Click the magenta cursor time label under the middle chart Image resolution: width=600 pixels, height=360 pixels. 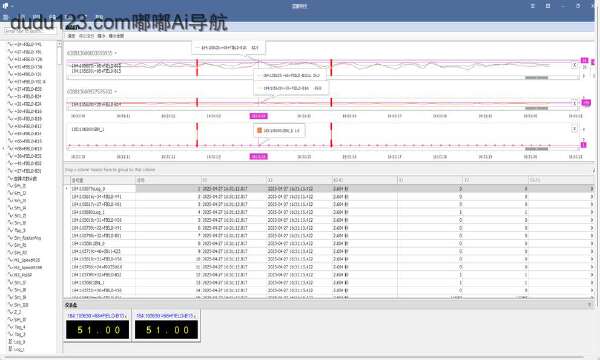pos(259,116)
